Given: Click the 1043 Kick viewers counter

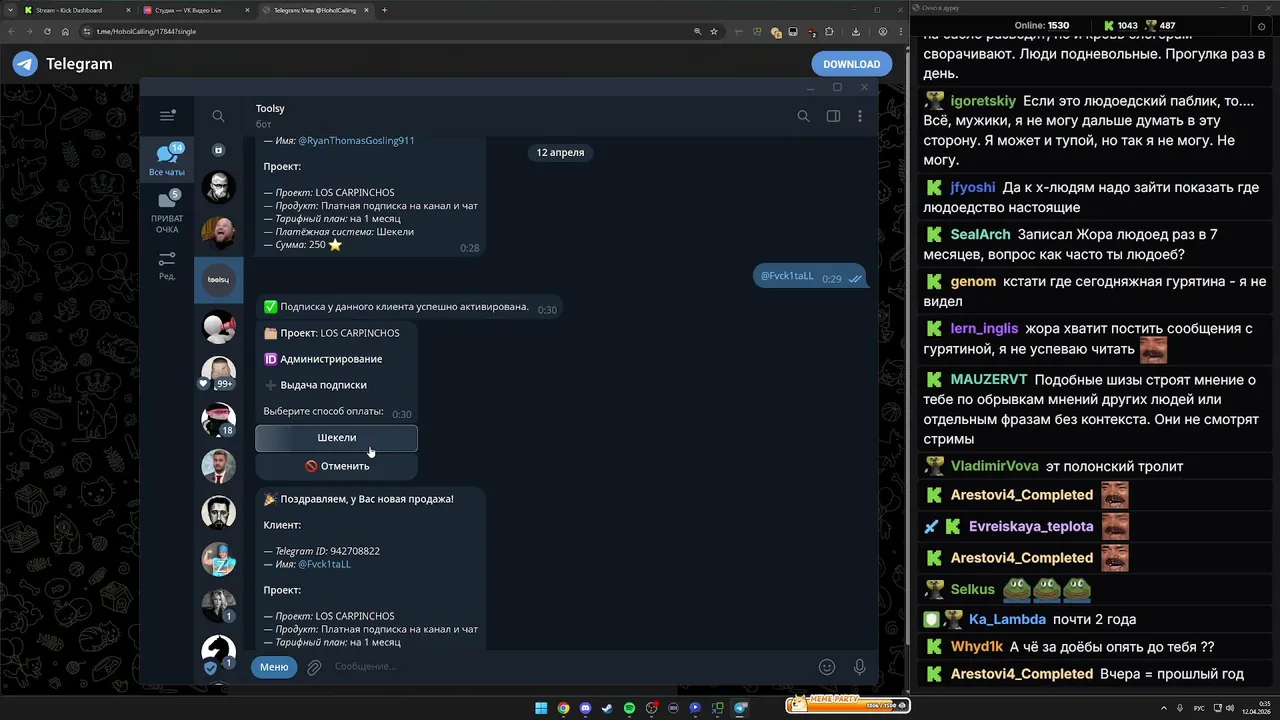Looking at the screenshot, I should [1120, 26].
